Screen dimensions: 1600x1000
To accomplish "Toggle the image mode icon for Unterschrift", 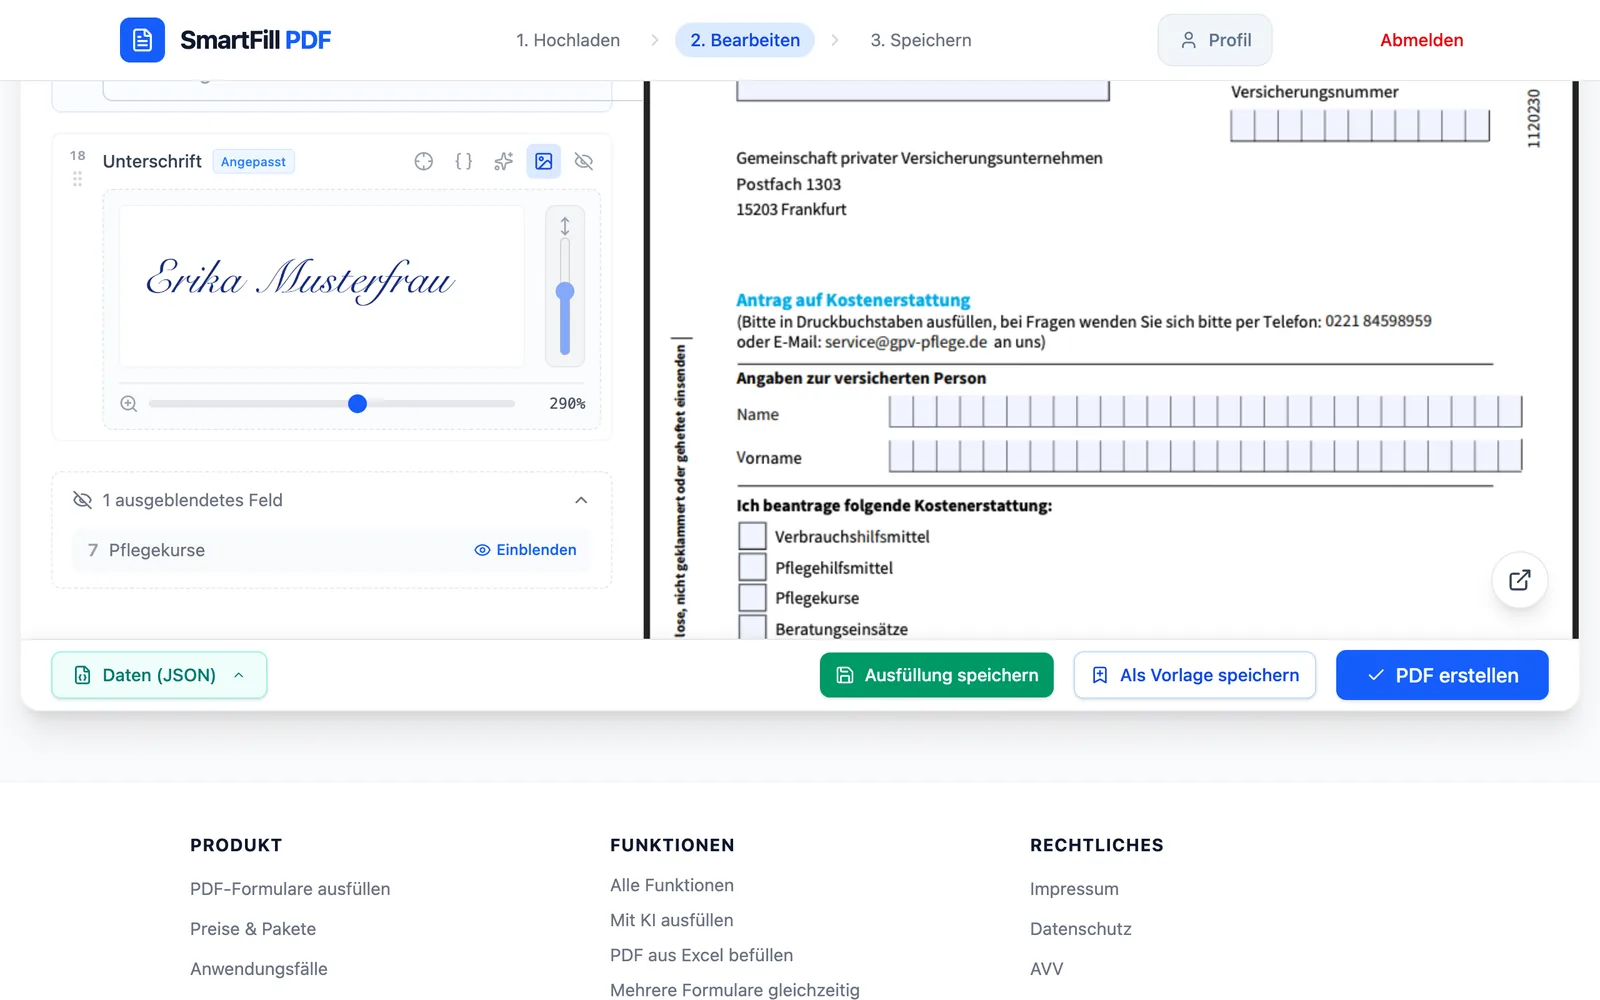I will pyautogui.click(x=544, y=161).
